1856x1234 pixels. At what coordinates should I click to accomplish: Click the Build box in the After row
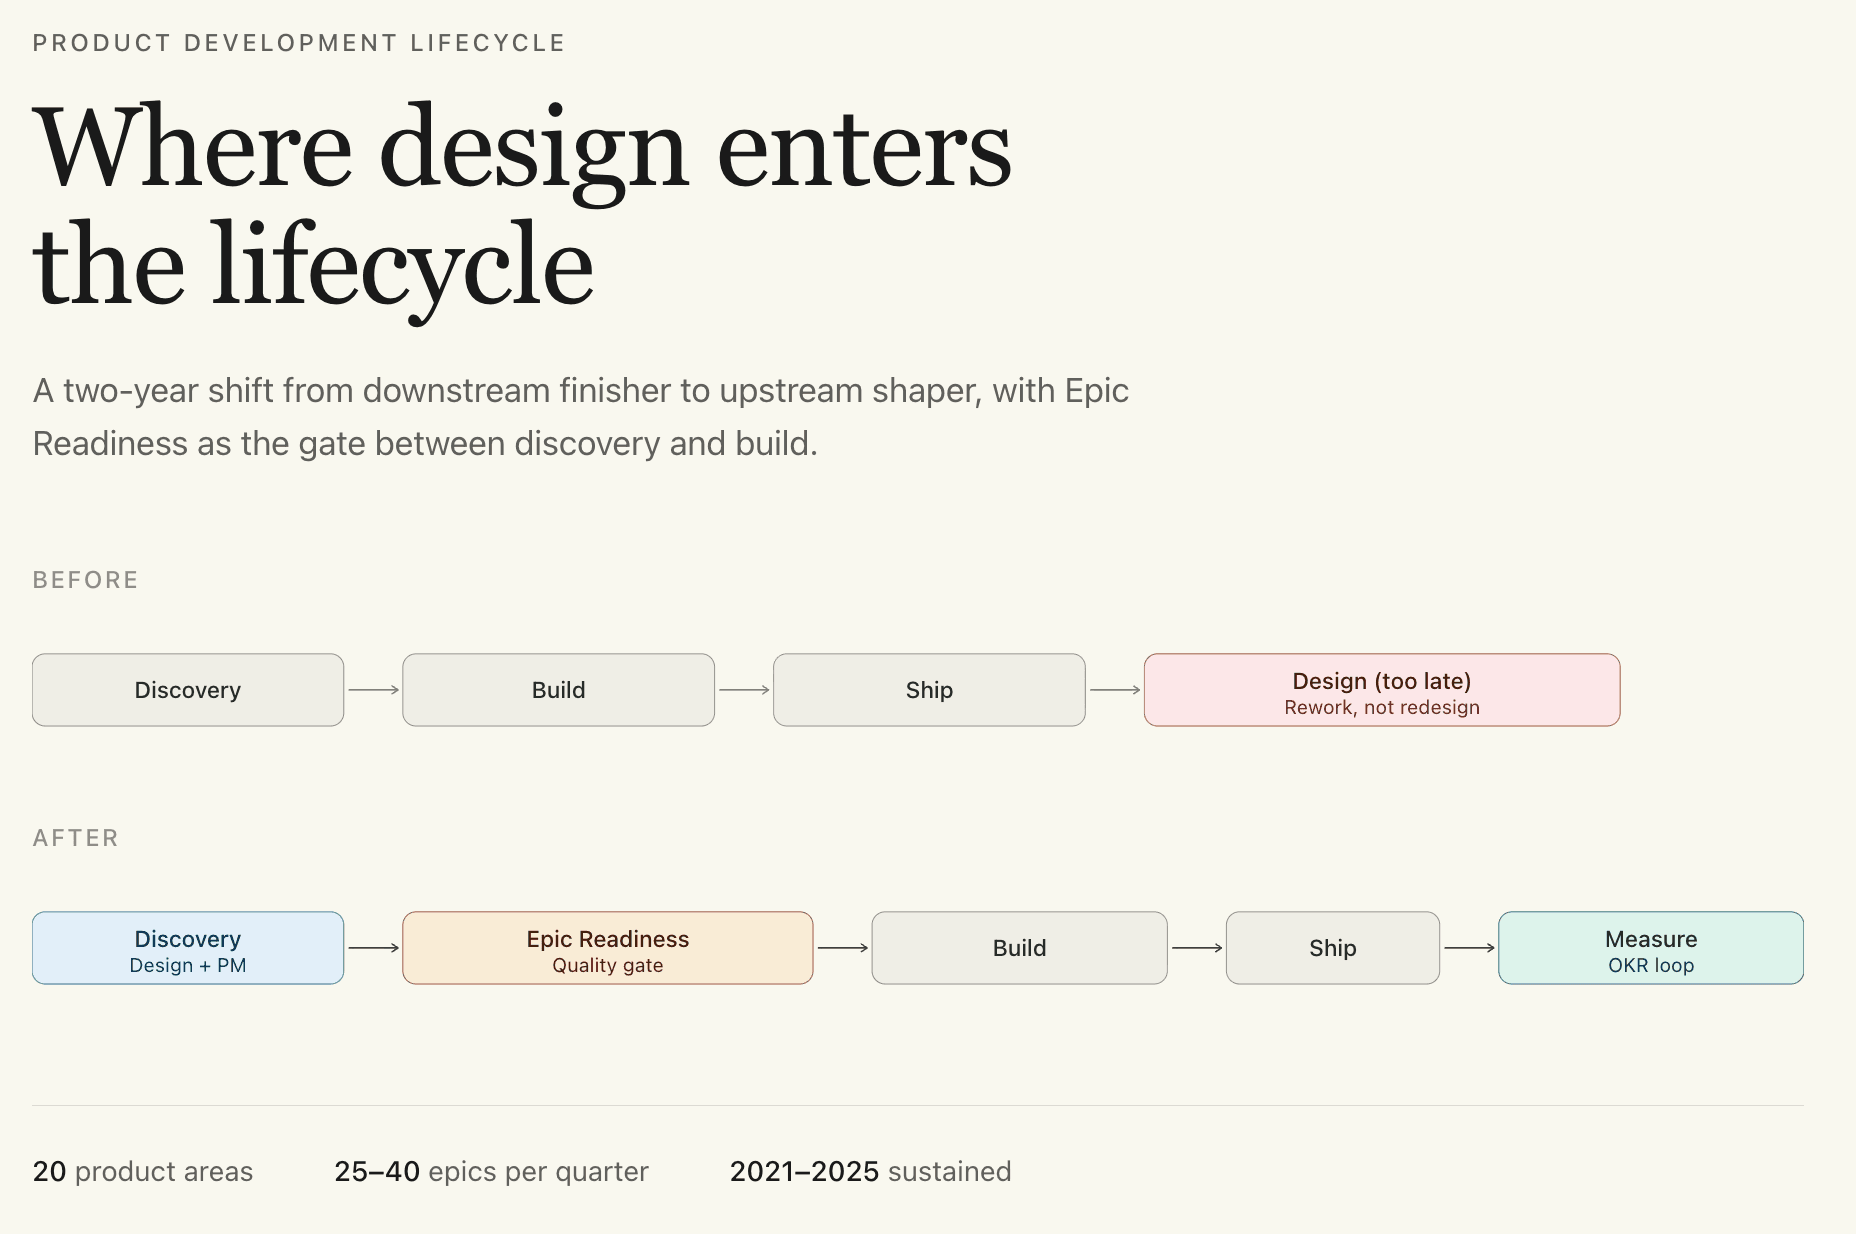[x=1020, y=948]
